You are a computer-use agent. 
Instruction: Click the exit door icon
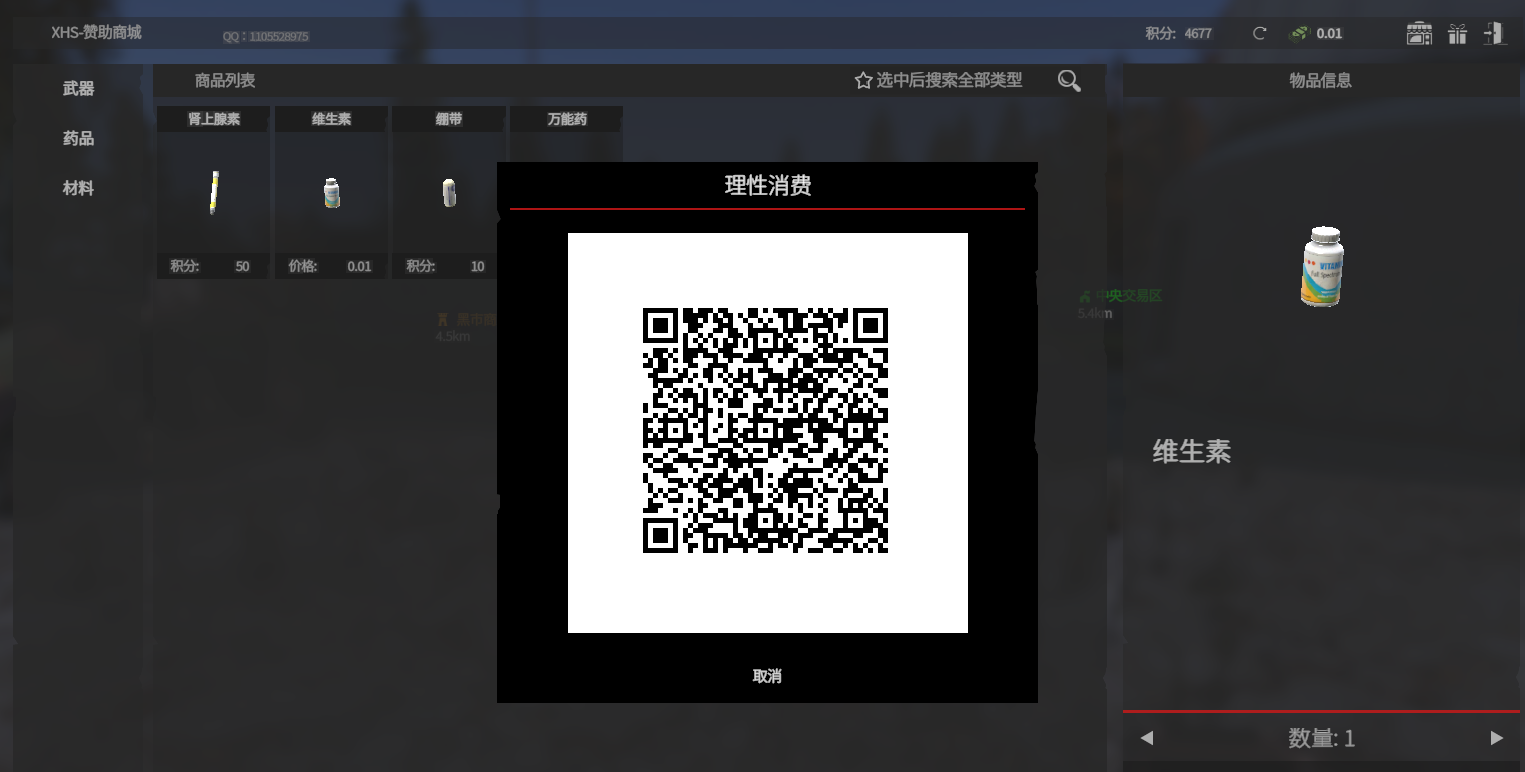[1494, 33]
